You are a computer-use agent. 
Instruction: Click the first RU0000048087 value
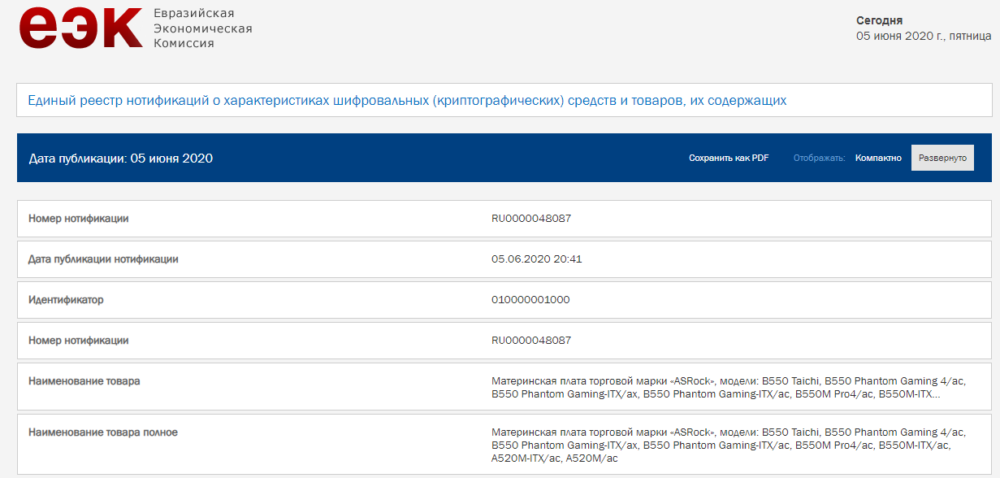[x=531, y=219]
